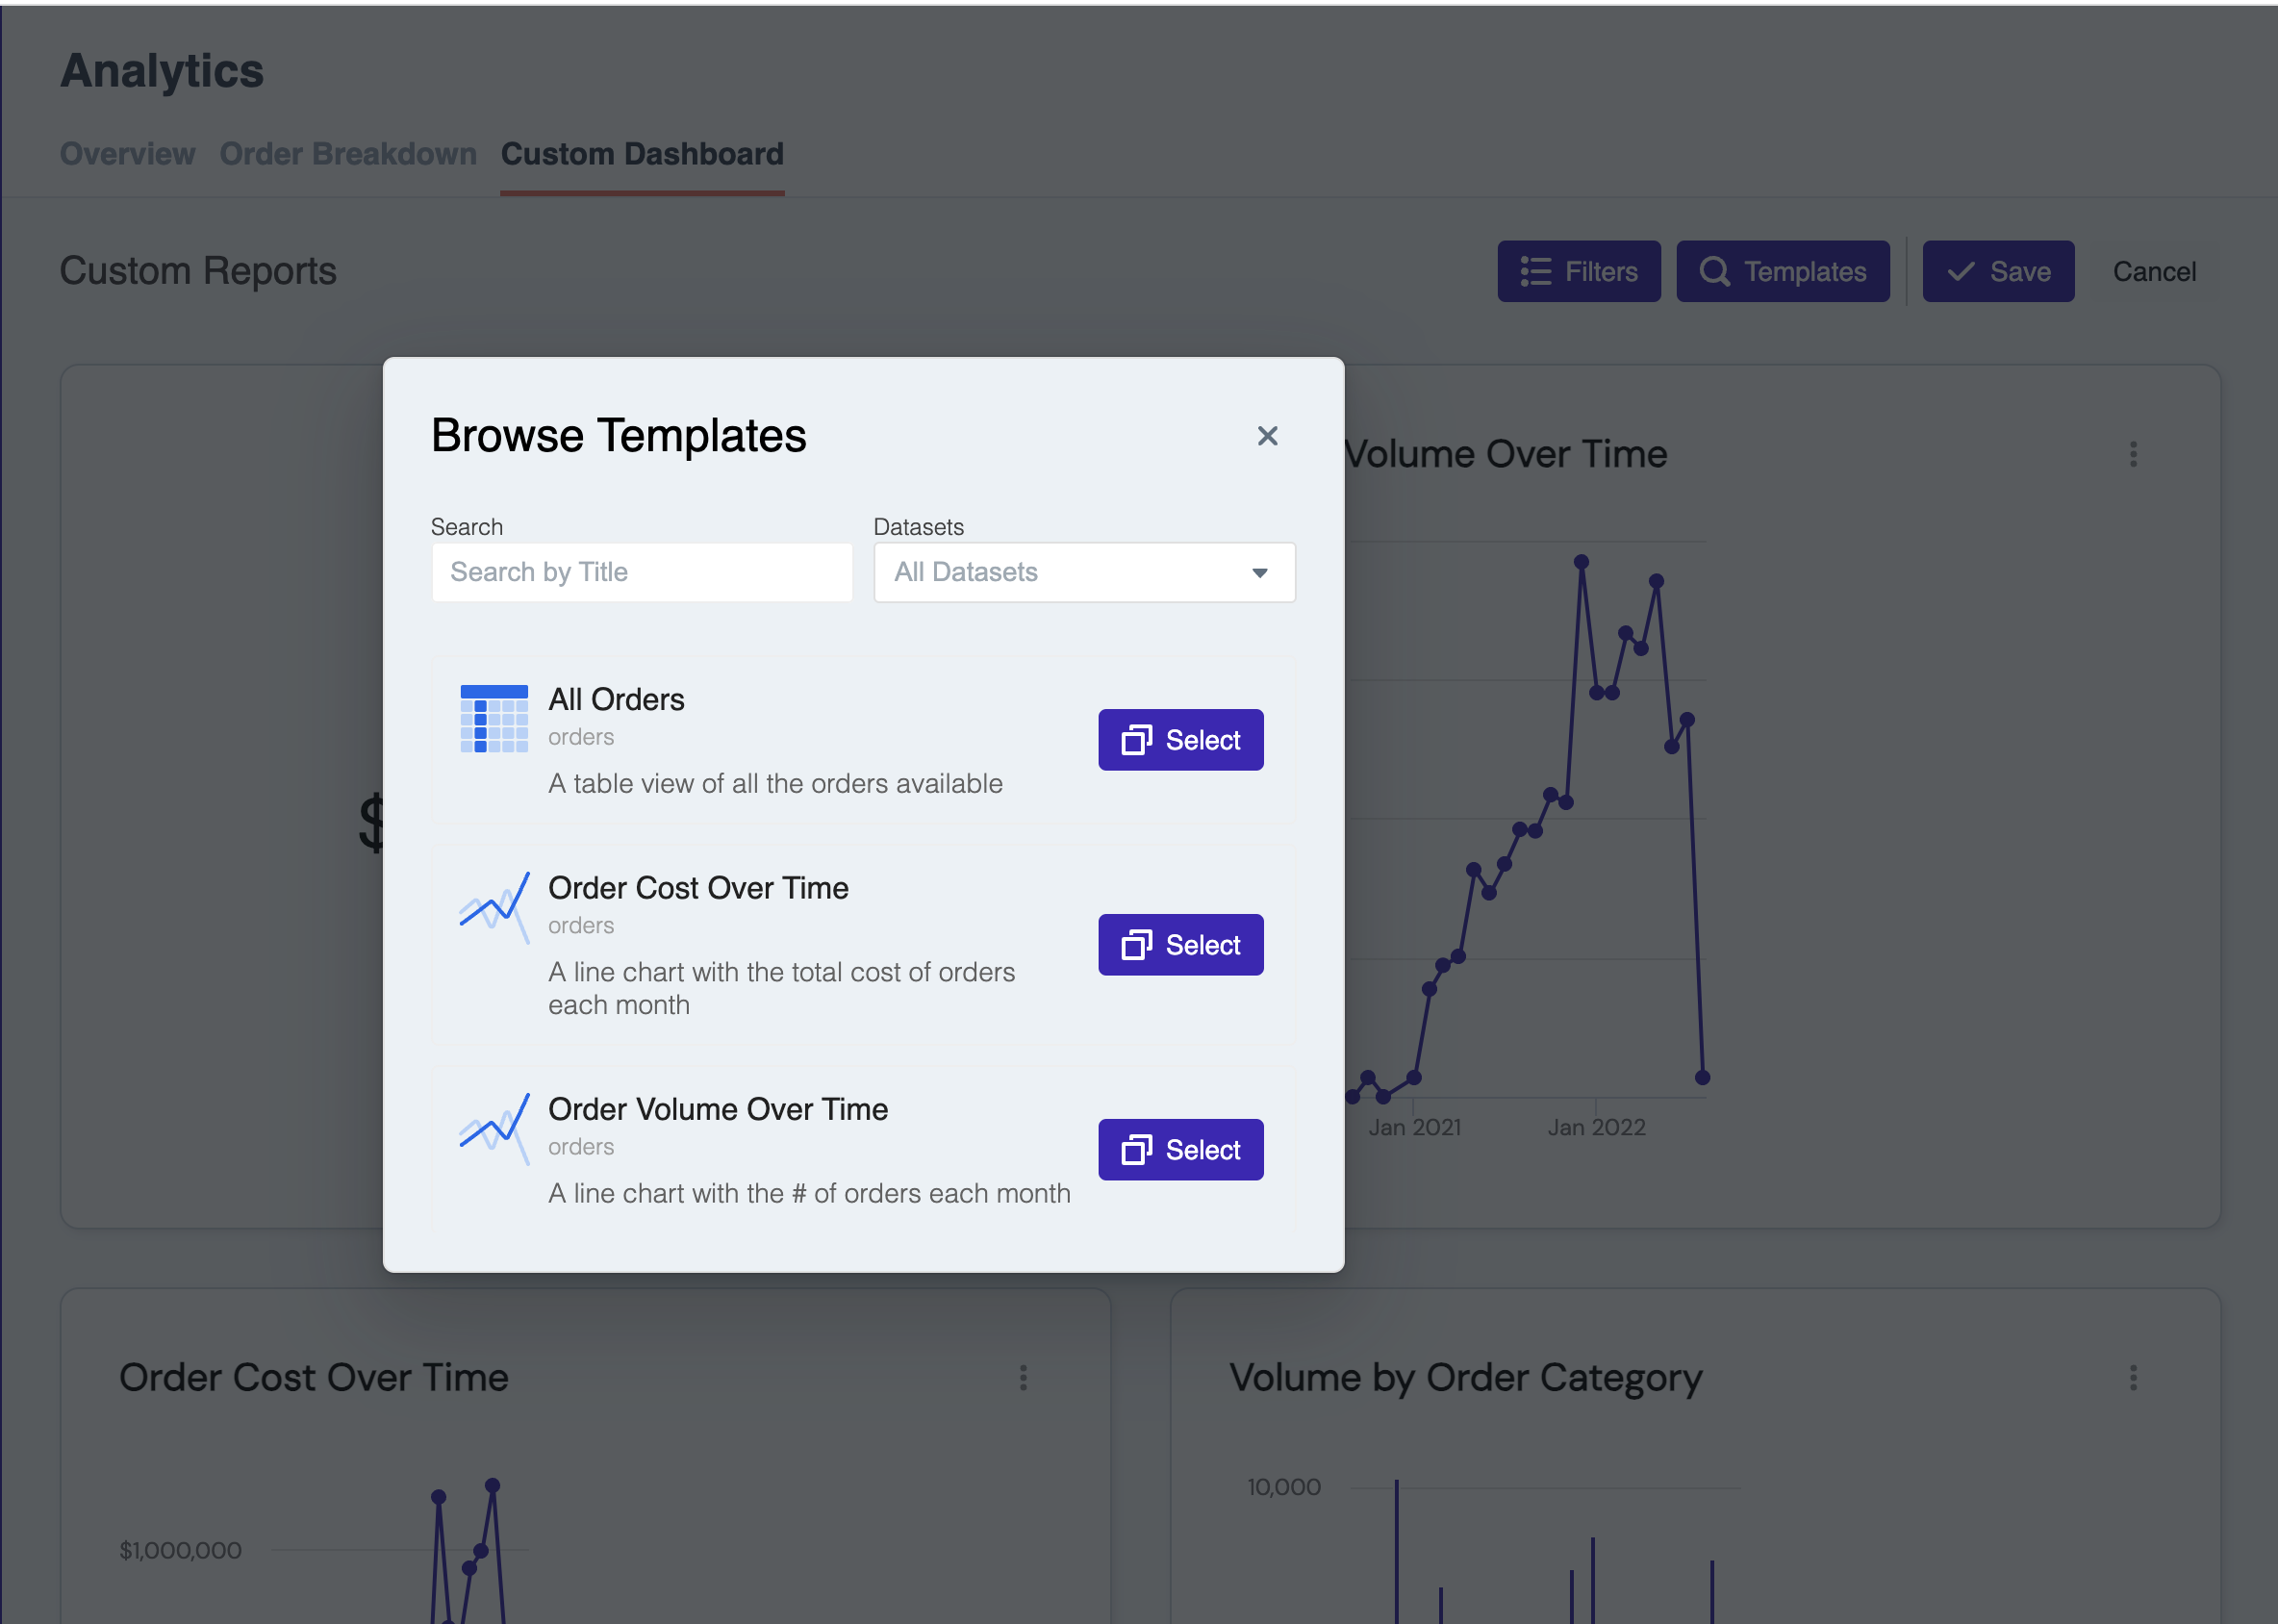Switch to the Order Breakdown tab
This screenshot has height=1624, width=2278.
click(x=348, y=154)
